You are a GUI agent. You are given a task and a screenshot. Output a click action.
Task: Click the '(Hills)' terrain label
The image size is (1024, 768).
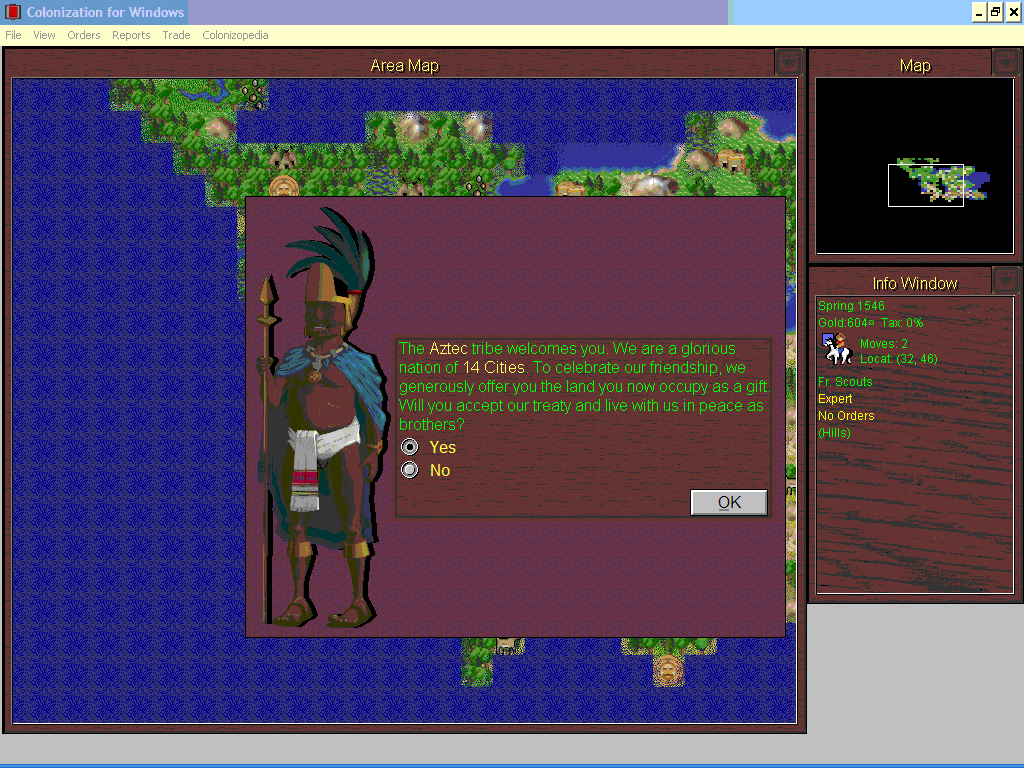(834, 432)
